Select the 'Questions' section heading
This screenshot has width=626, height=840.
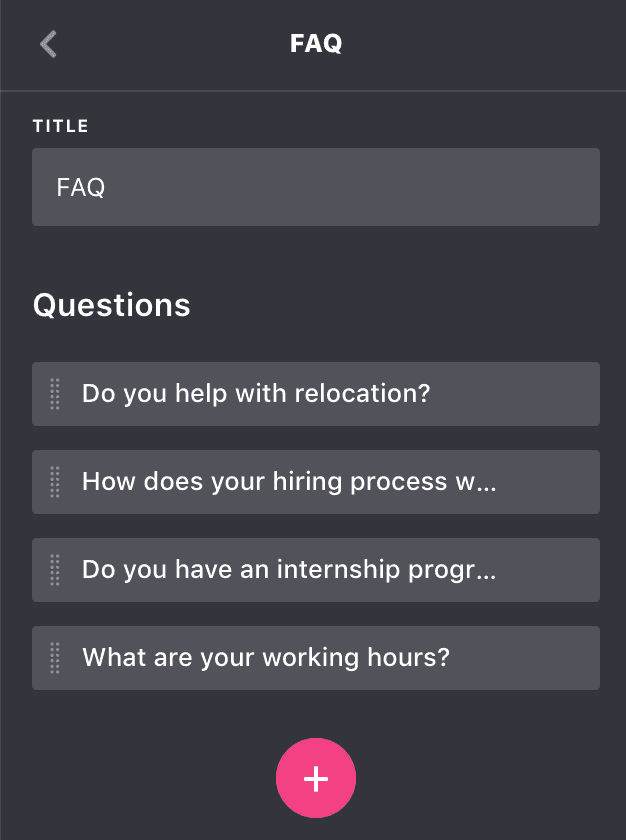pos(111,305)
